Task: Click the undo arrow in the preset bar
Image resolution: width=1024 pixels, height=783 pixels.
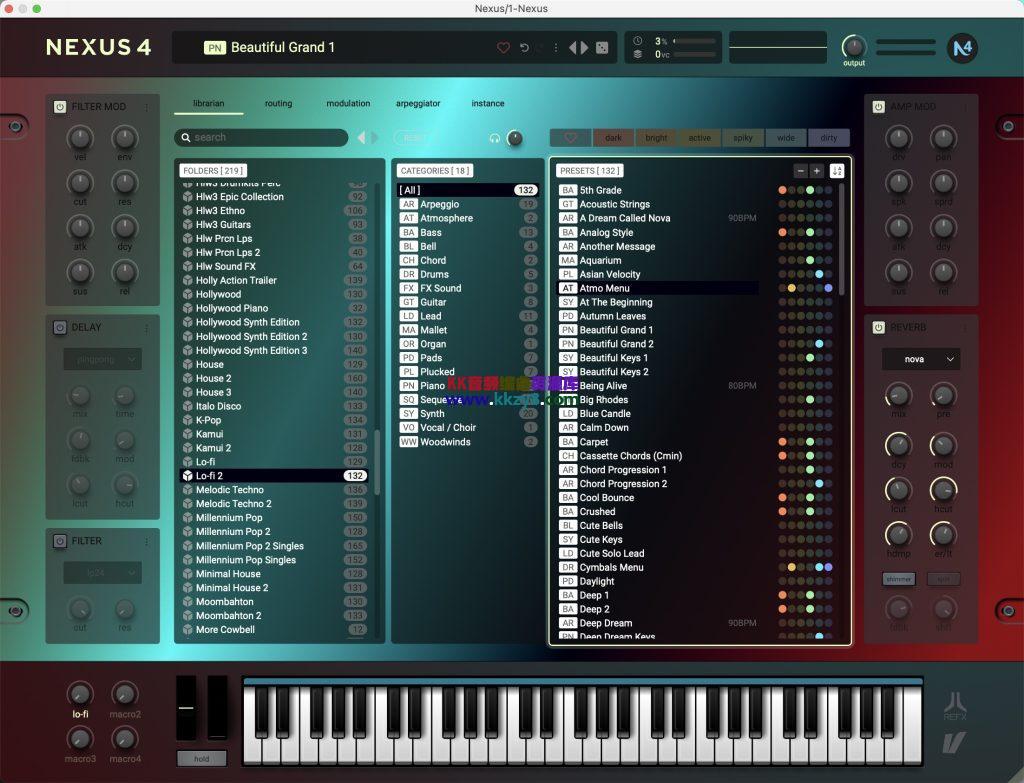Action: [524, 48]
